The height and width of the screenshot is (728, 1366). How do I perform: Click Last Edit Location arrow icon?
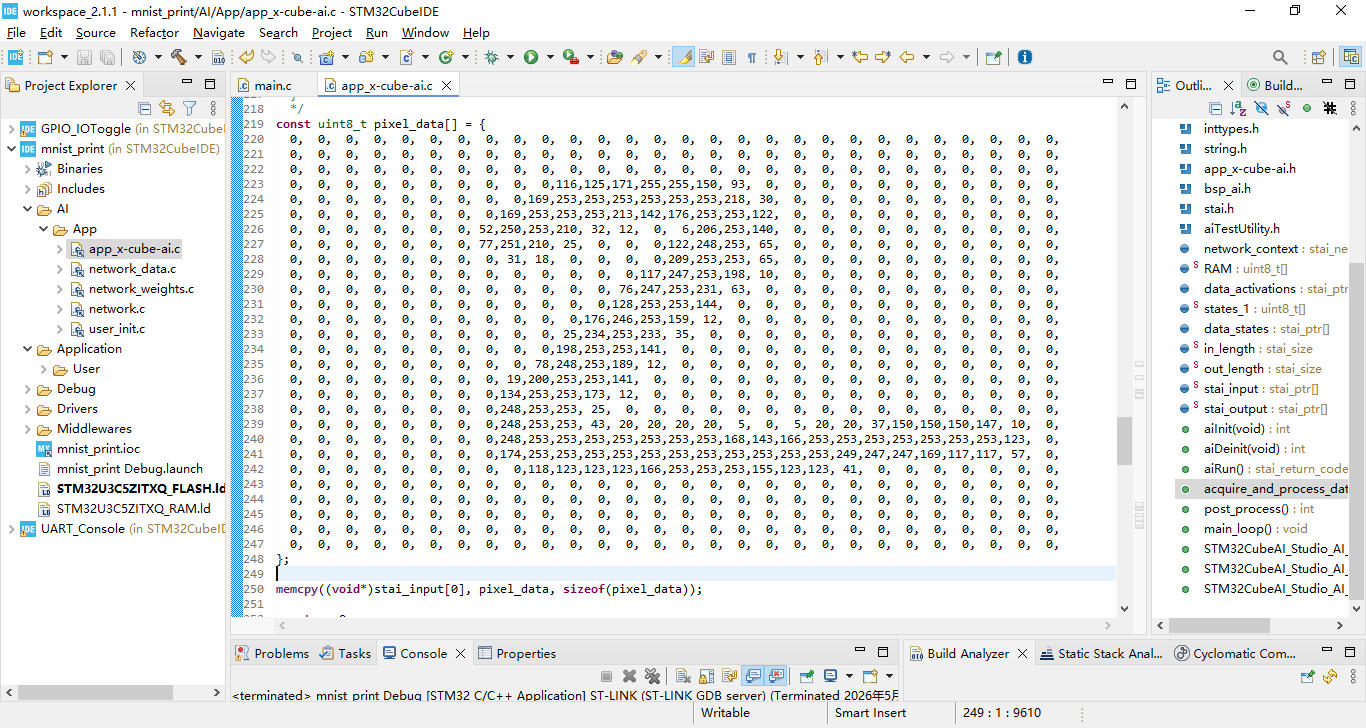pos(860,57)
